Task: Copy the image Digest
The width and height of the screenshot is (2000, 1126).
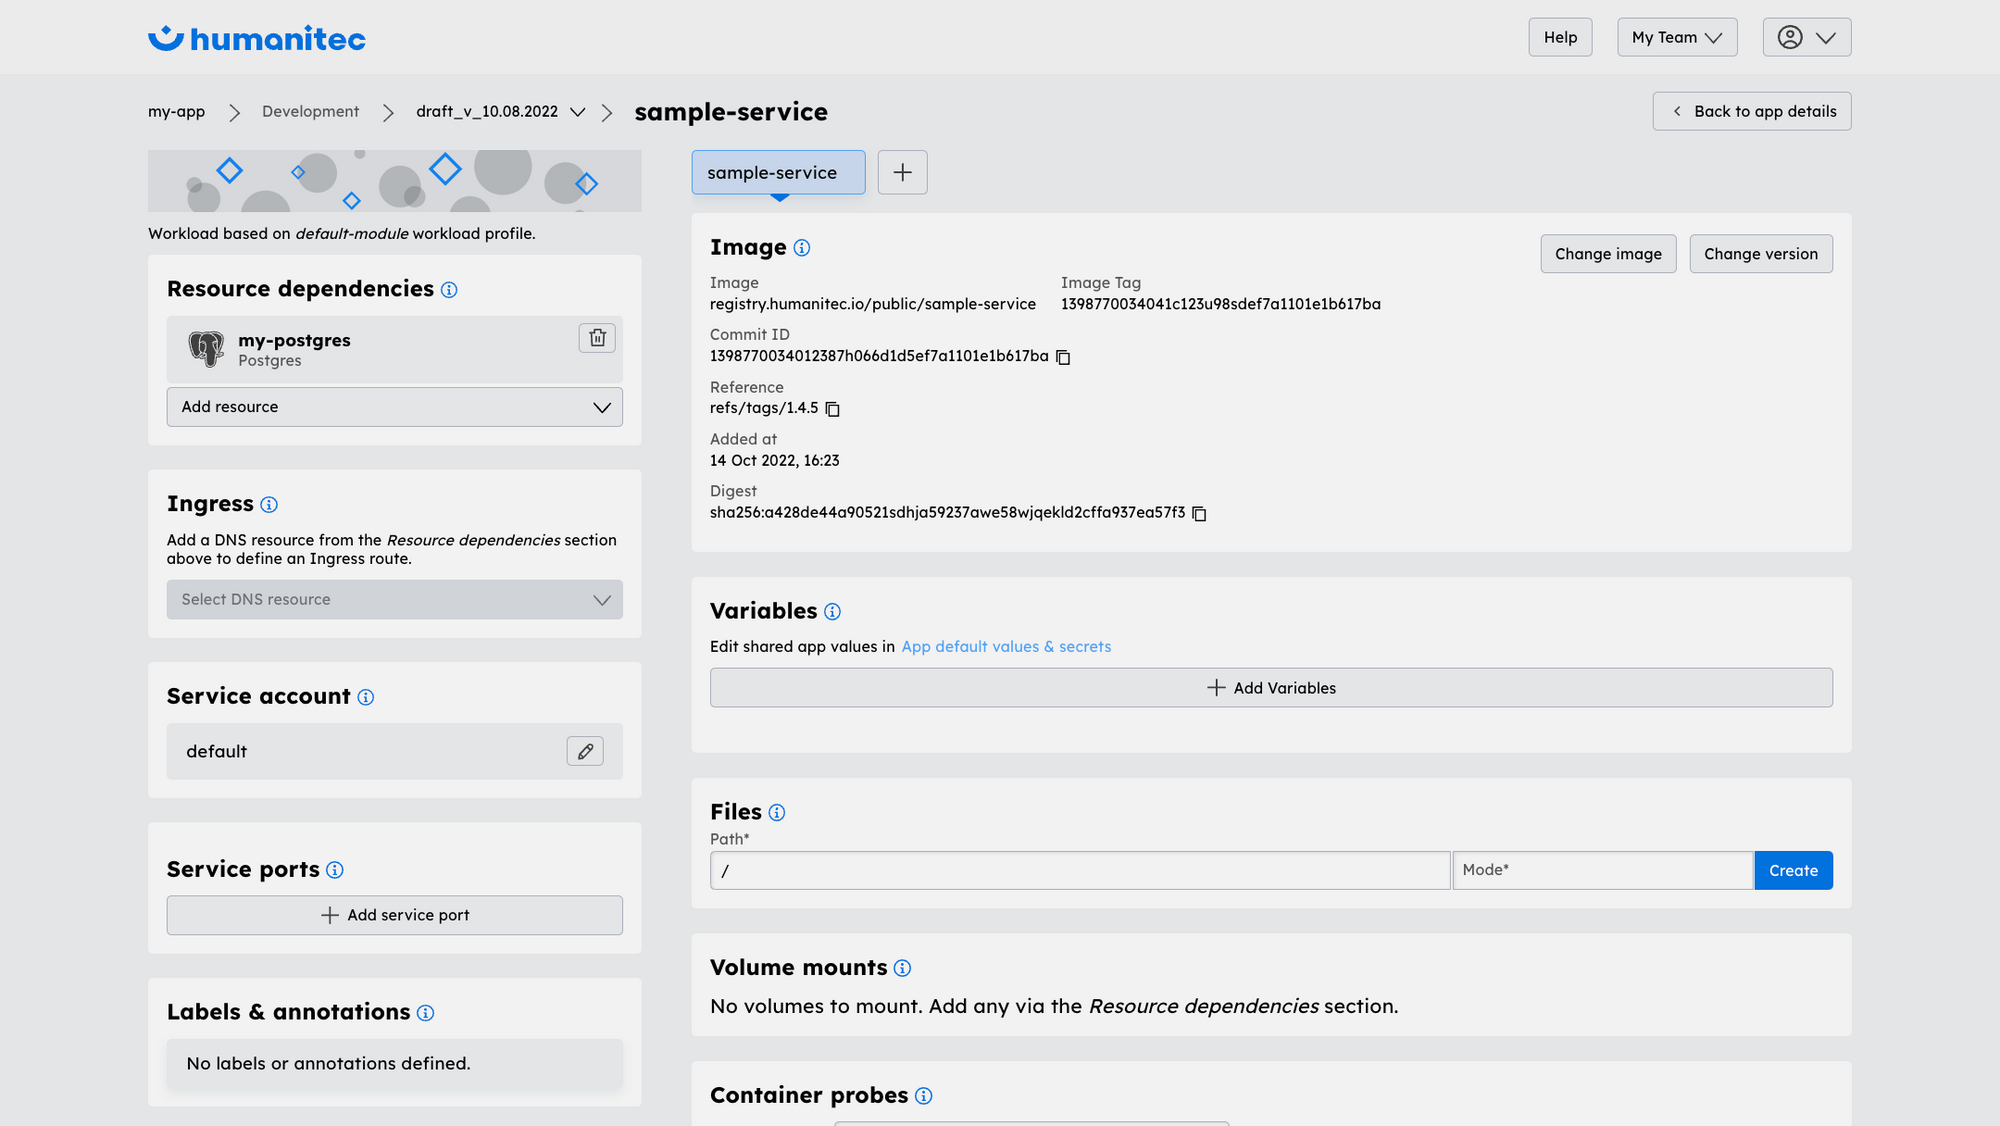Action: pyautogui.click(x=1199, y=513)
